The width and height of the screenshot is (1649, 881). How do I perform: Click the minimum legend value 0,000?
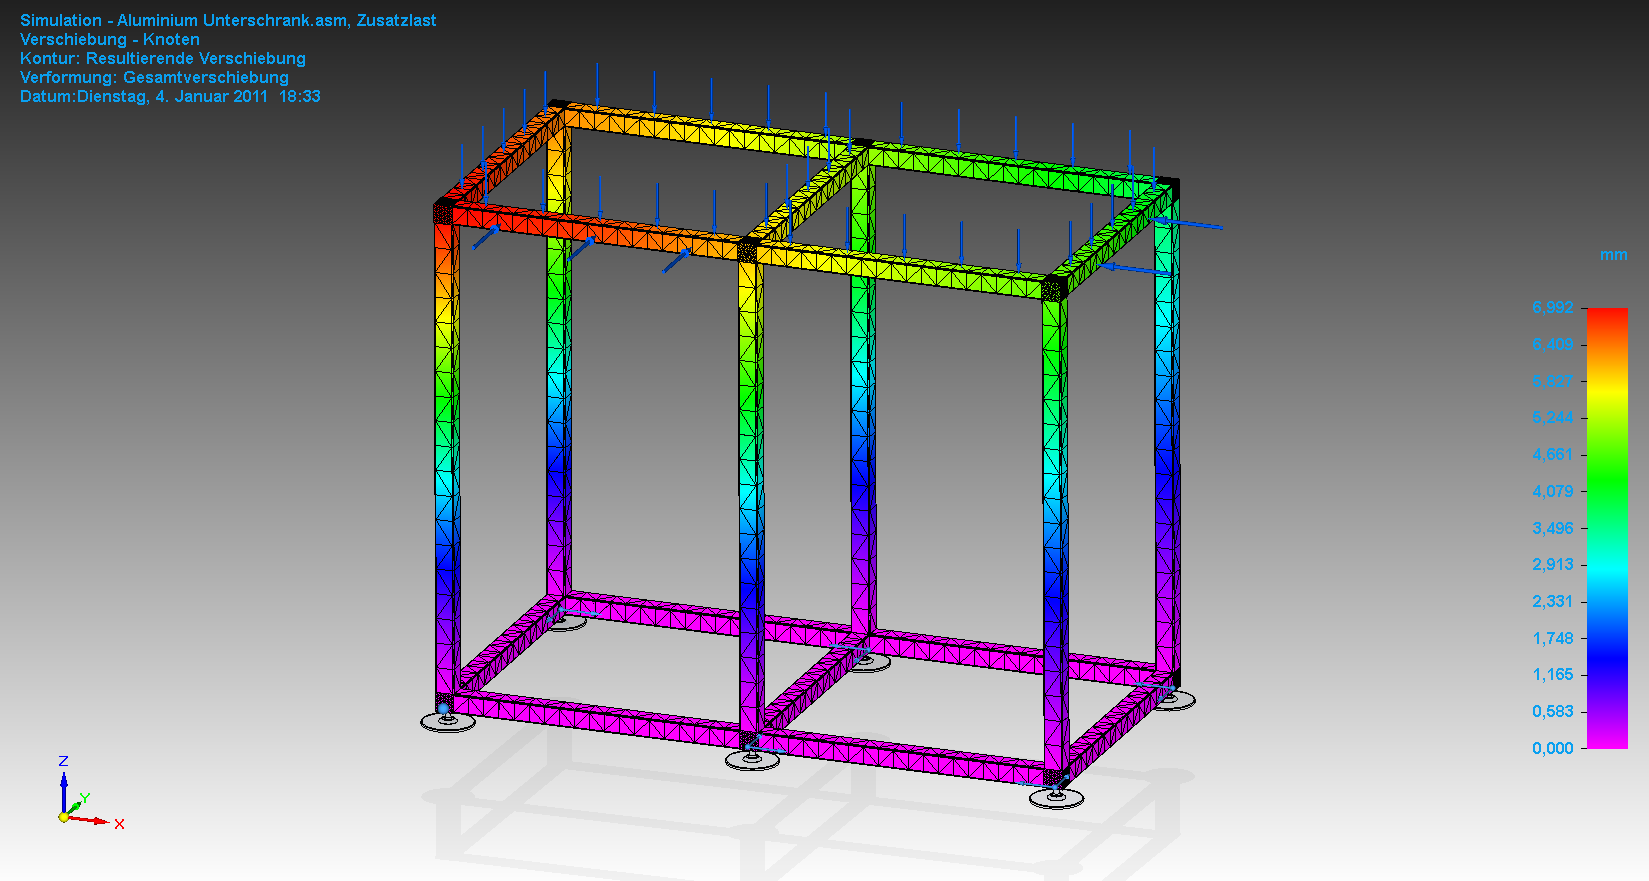point(1552,748)
